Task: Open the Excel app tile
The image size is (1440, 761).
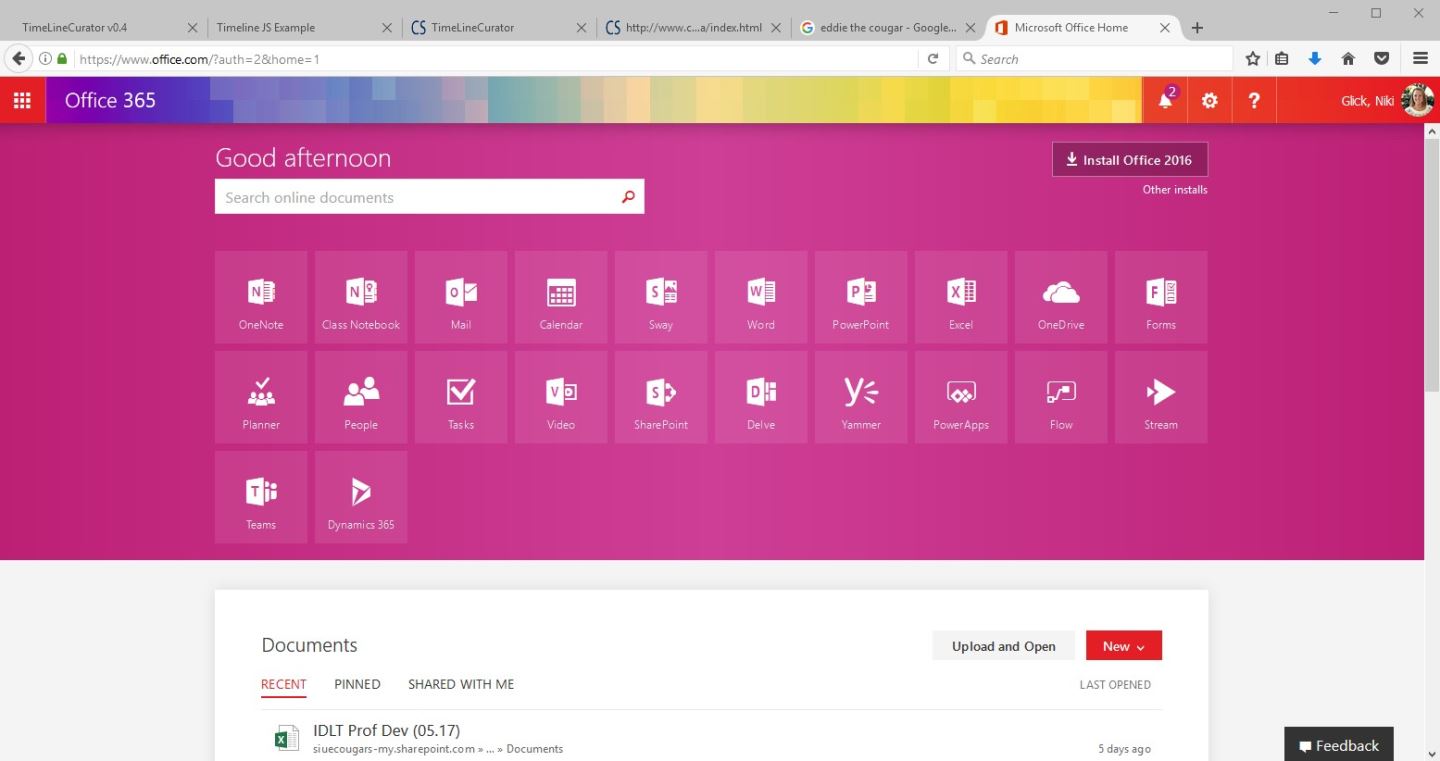Action: [x=961, y=297]
